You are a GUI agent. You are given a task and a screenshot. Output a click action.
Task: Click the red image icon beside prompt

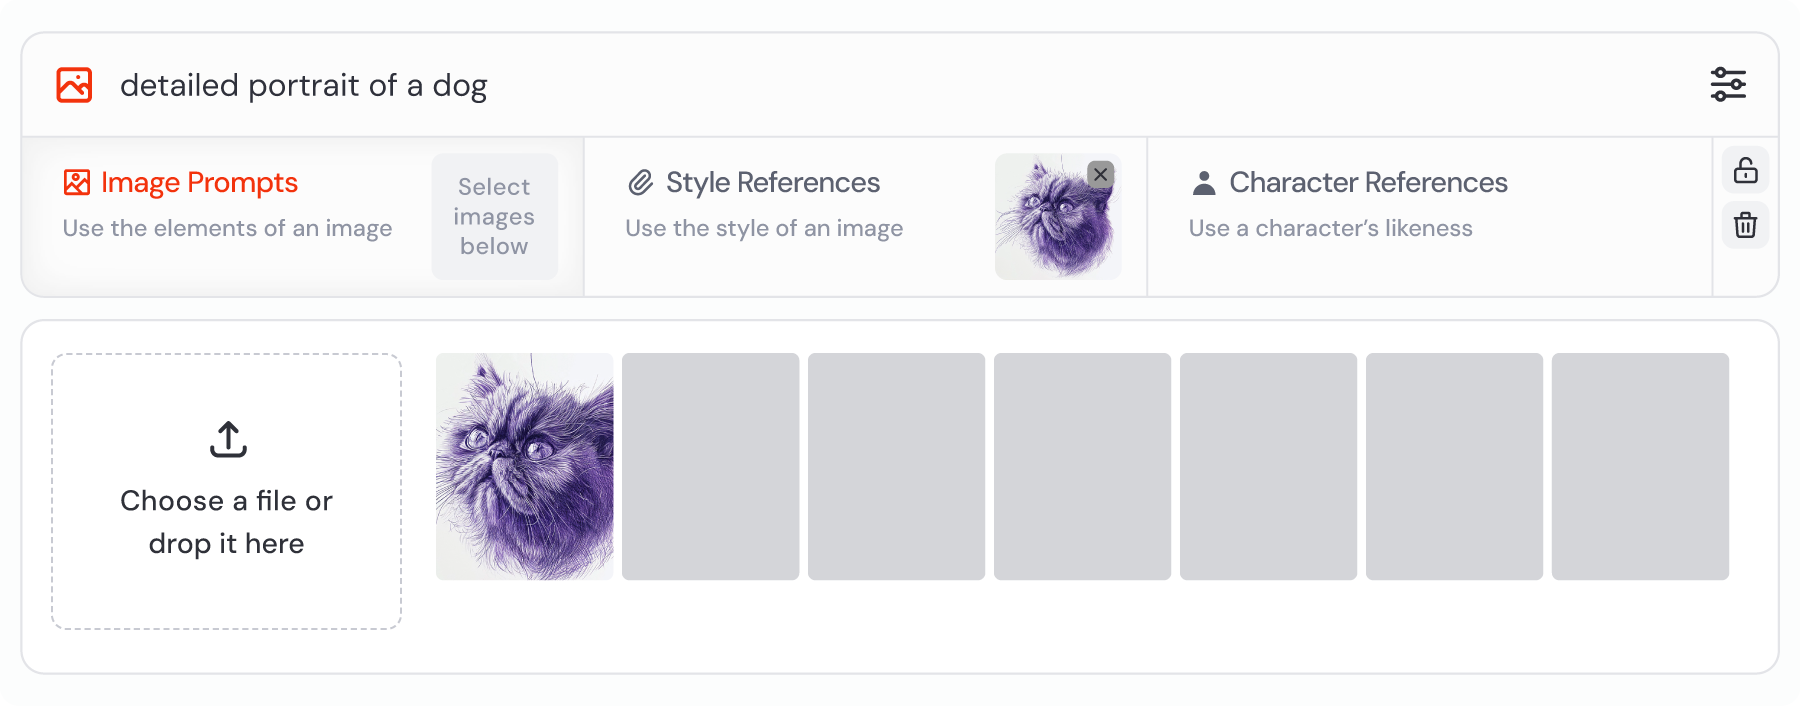pos(74,85)
